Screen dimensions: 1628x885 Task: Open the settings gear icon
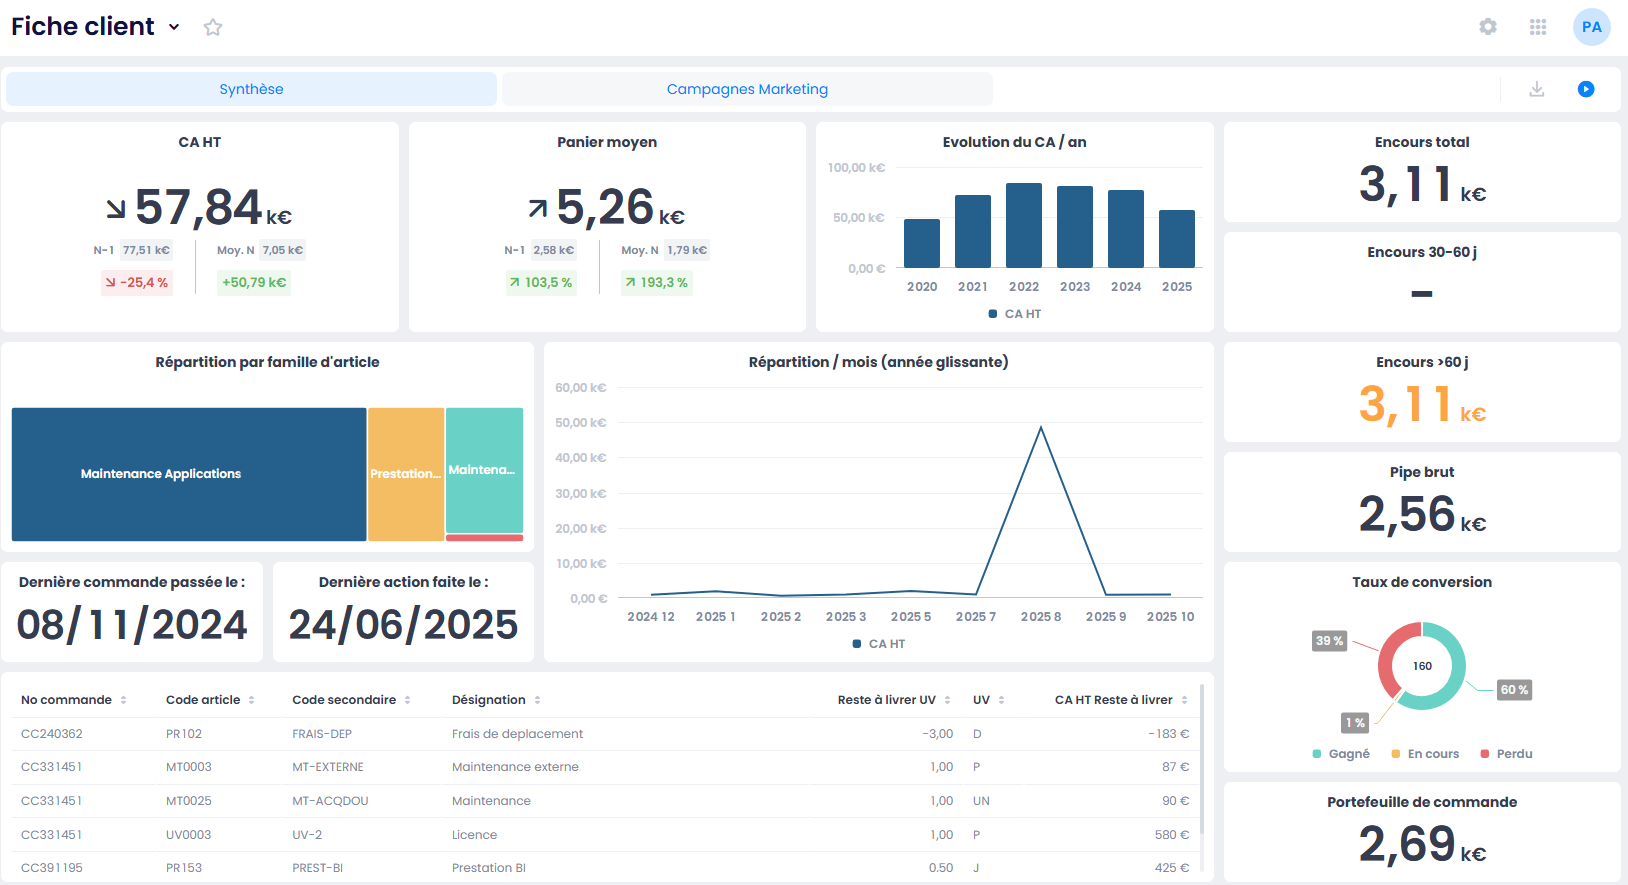[1488, 27]
